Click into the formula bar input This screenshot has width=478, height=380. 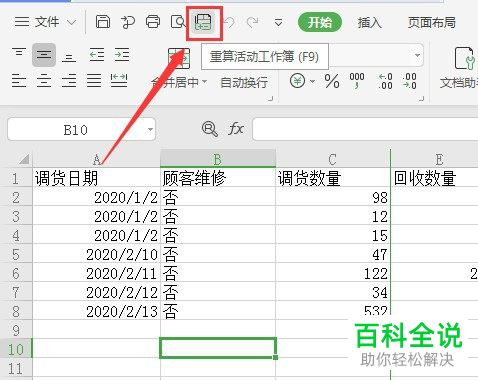coord(365,129)
